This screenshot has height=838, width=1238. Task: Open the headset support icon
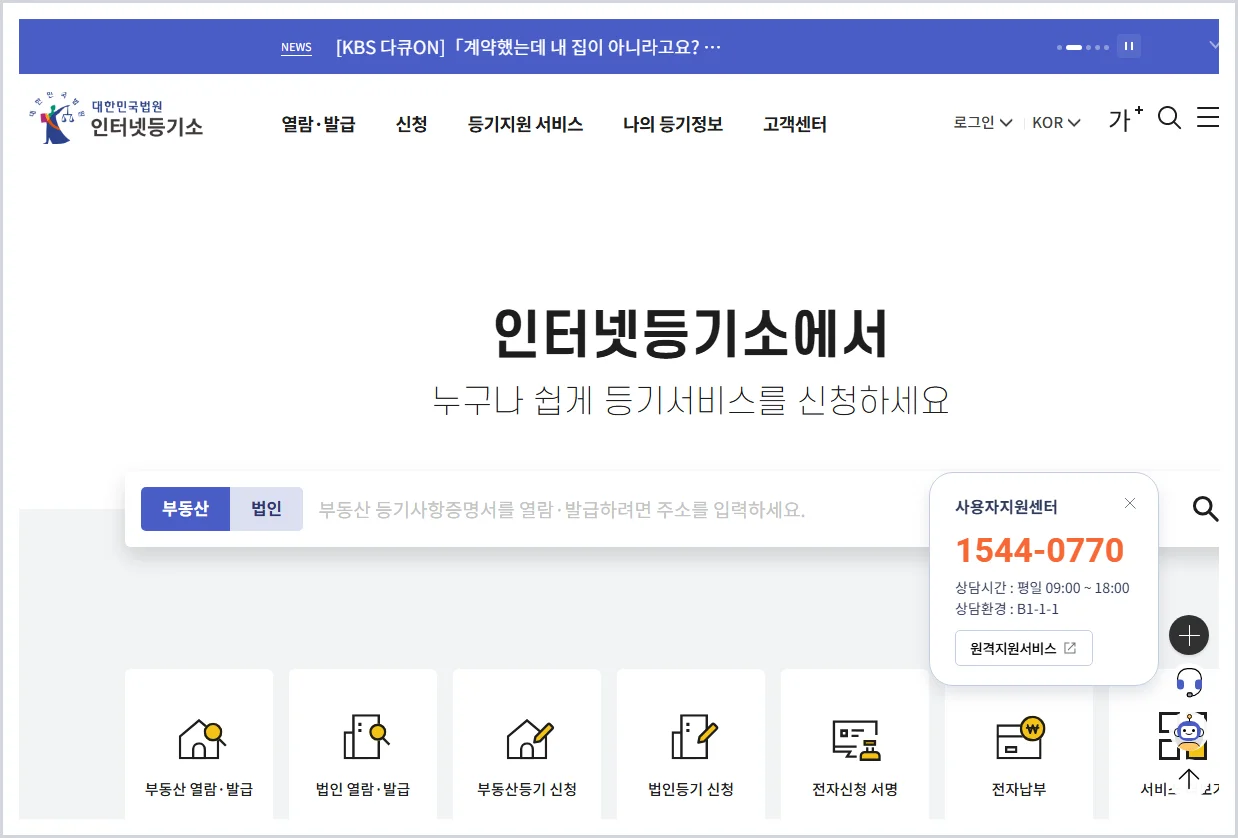point(1189,683)
